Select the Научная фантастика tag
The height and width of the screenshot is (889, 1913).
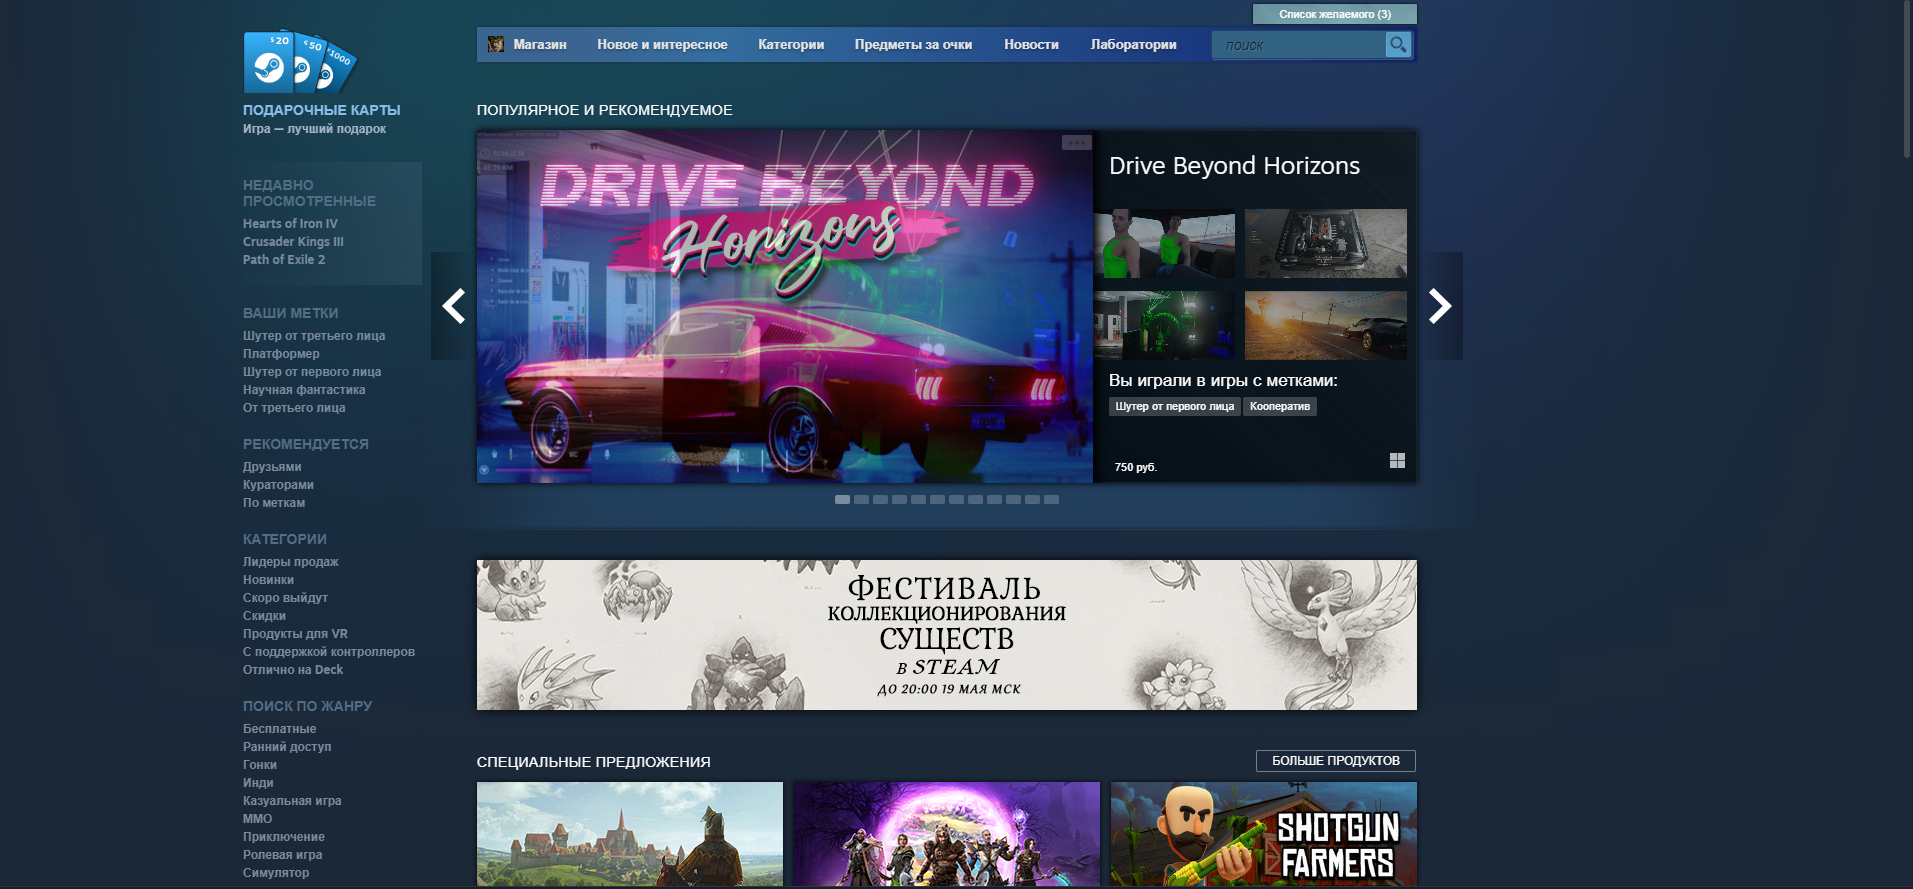304,390
